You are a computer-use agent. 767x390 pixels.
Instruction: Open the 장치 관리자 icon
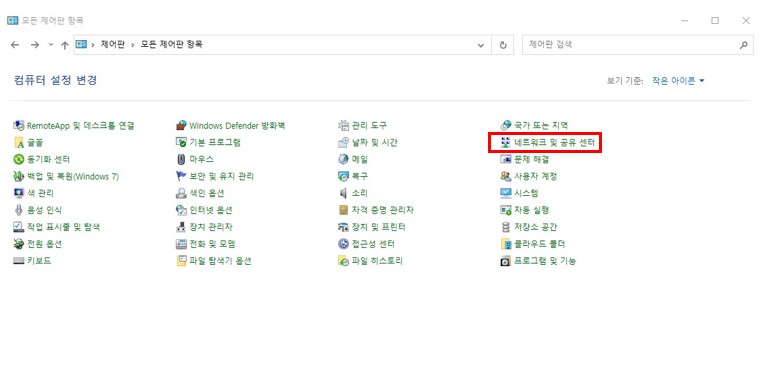coord(181,227)
